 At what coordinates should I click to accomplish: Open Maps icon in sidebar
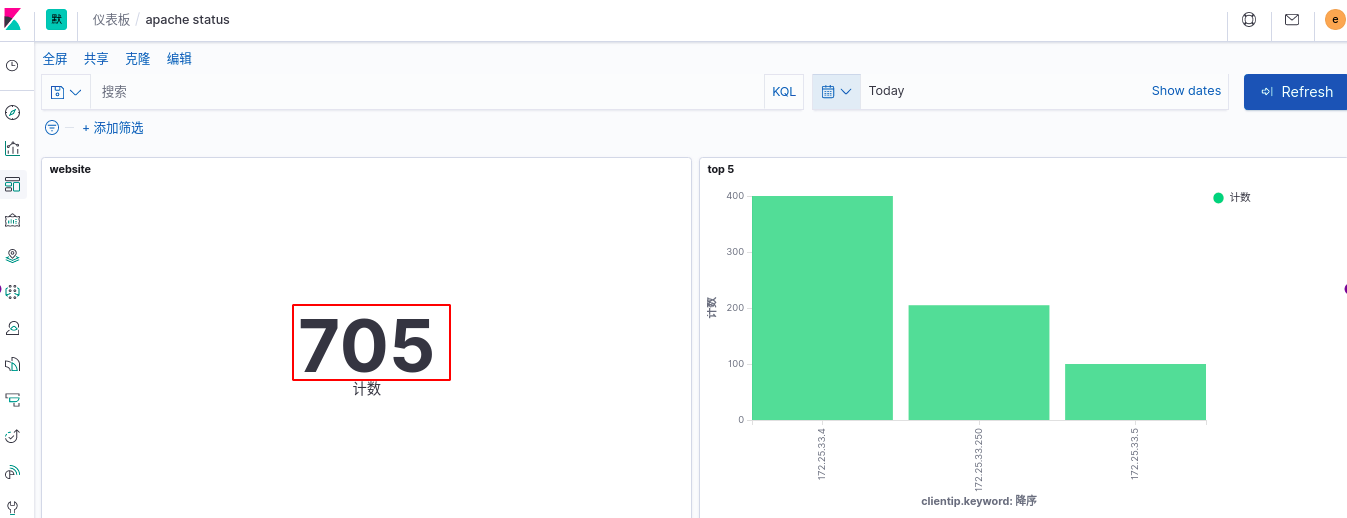[x=12, y=256]
